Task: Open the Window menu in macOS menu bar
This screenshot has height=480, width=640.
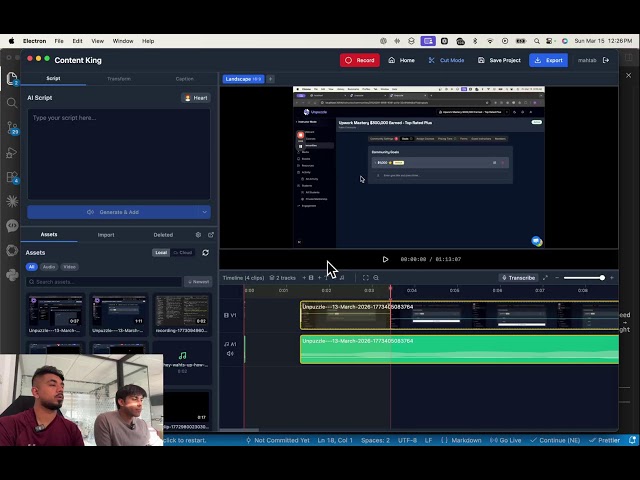Action: click(123, 41)
